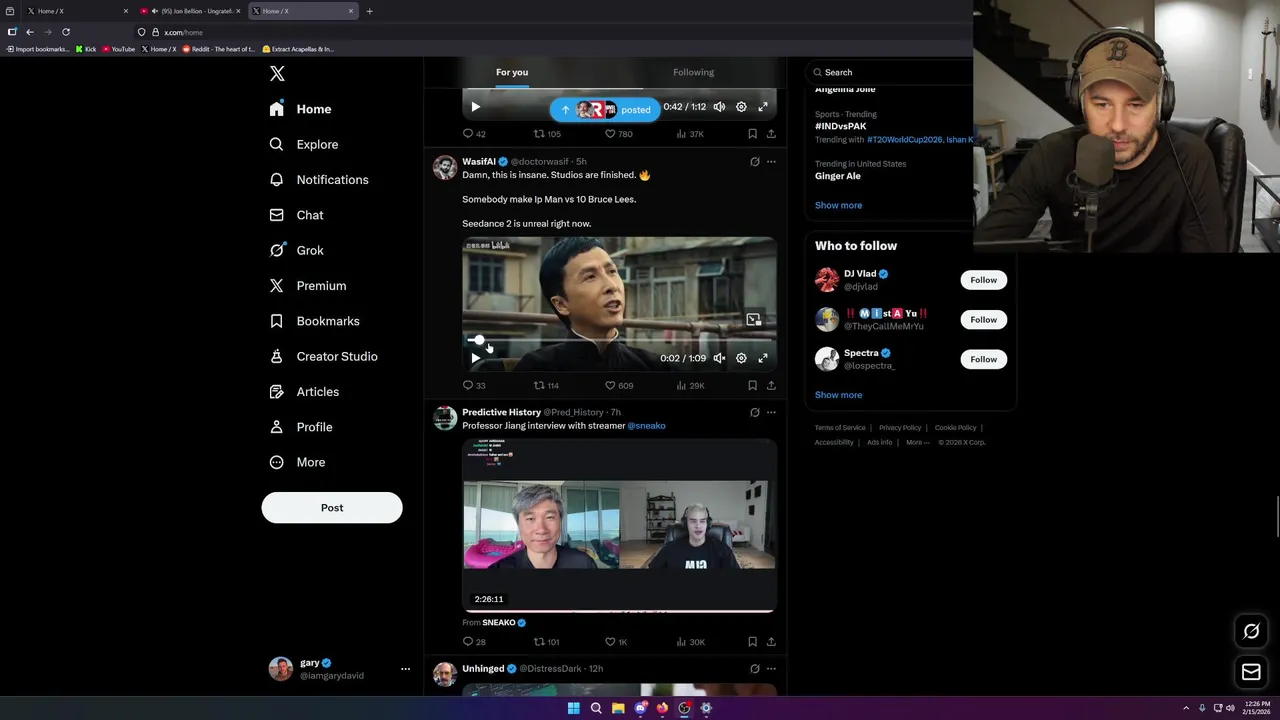
Task: Open more options on Predictive History post
Action: click(x=771, y=412)
